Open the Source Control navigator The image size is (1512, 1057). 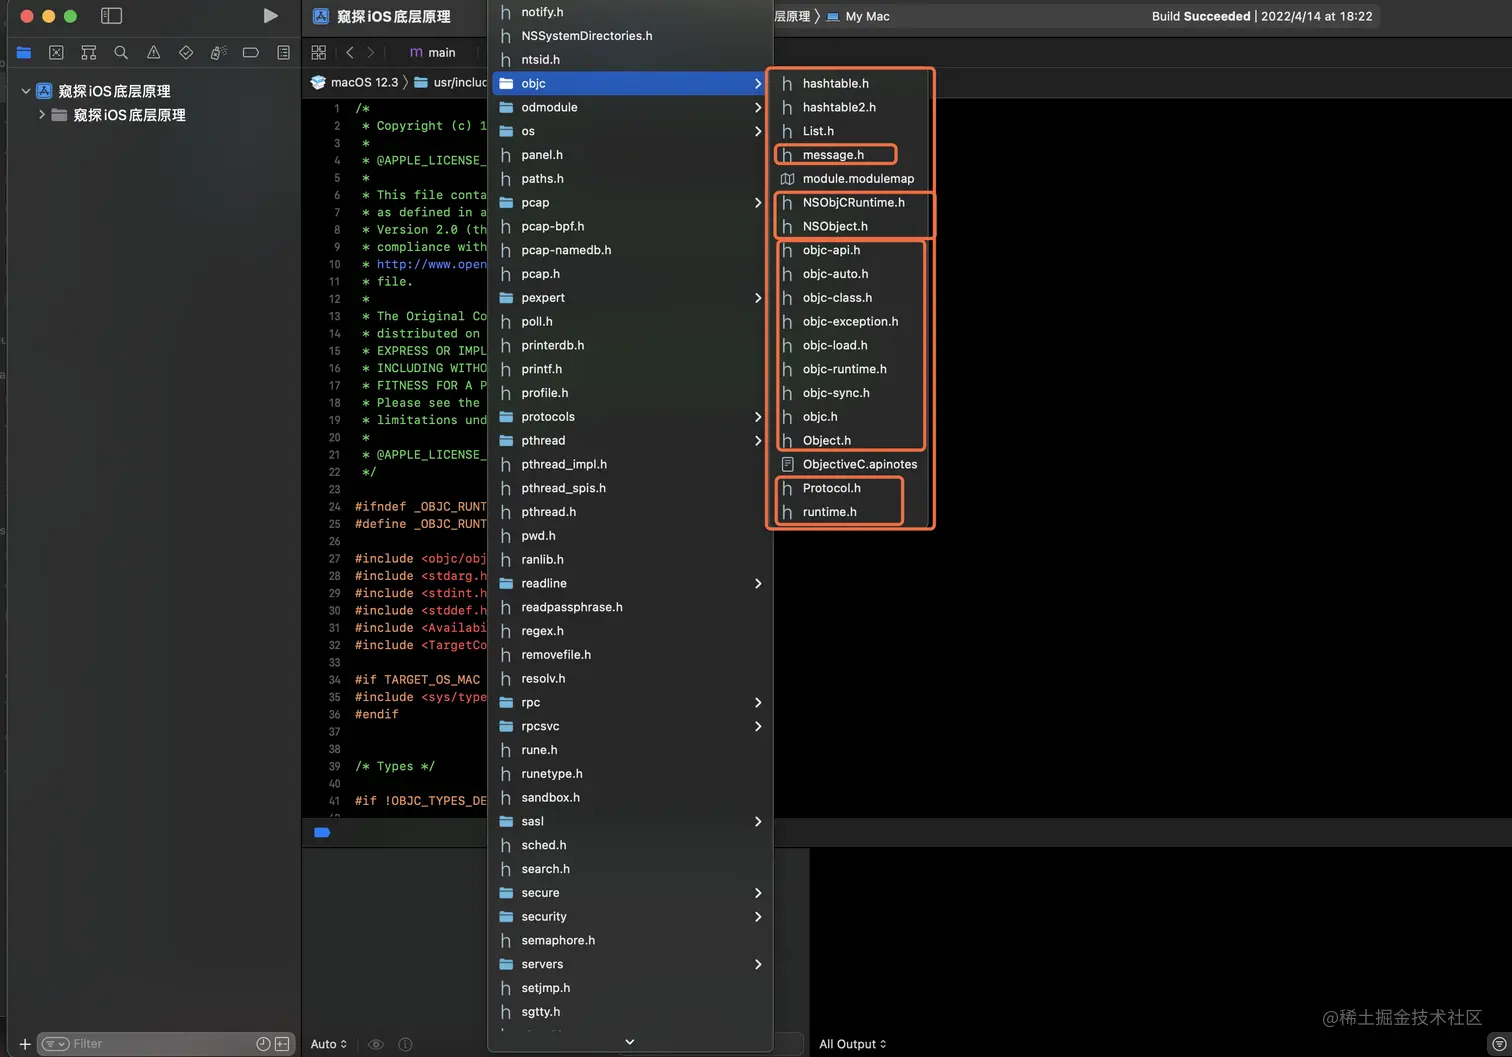(56, 52)
